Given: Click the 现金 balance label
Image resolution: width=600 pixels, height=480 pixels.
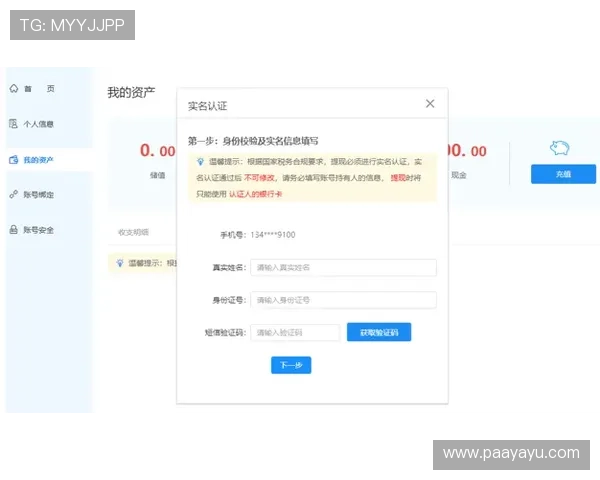Looking at the screenshot, I should [458, 175].
